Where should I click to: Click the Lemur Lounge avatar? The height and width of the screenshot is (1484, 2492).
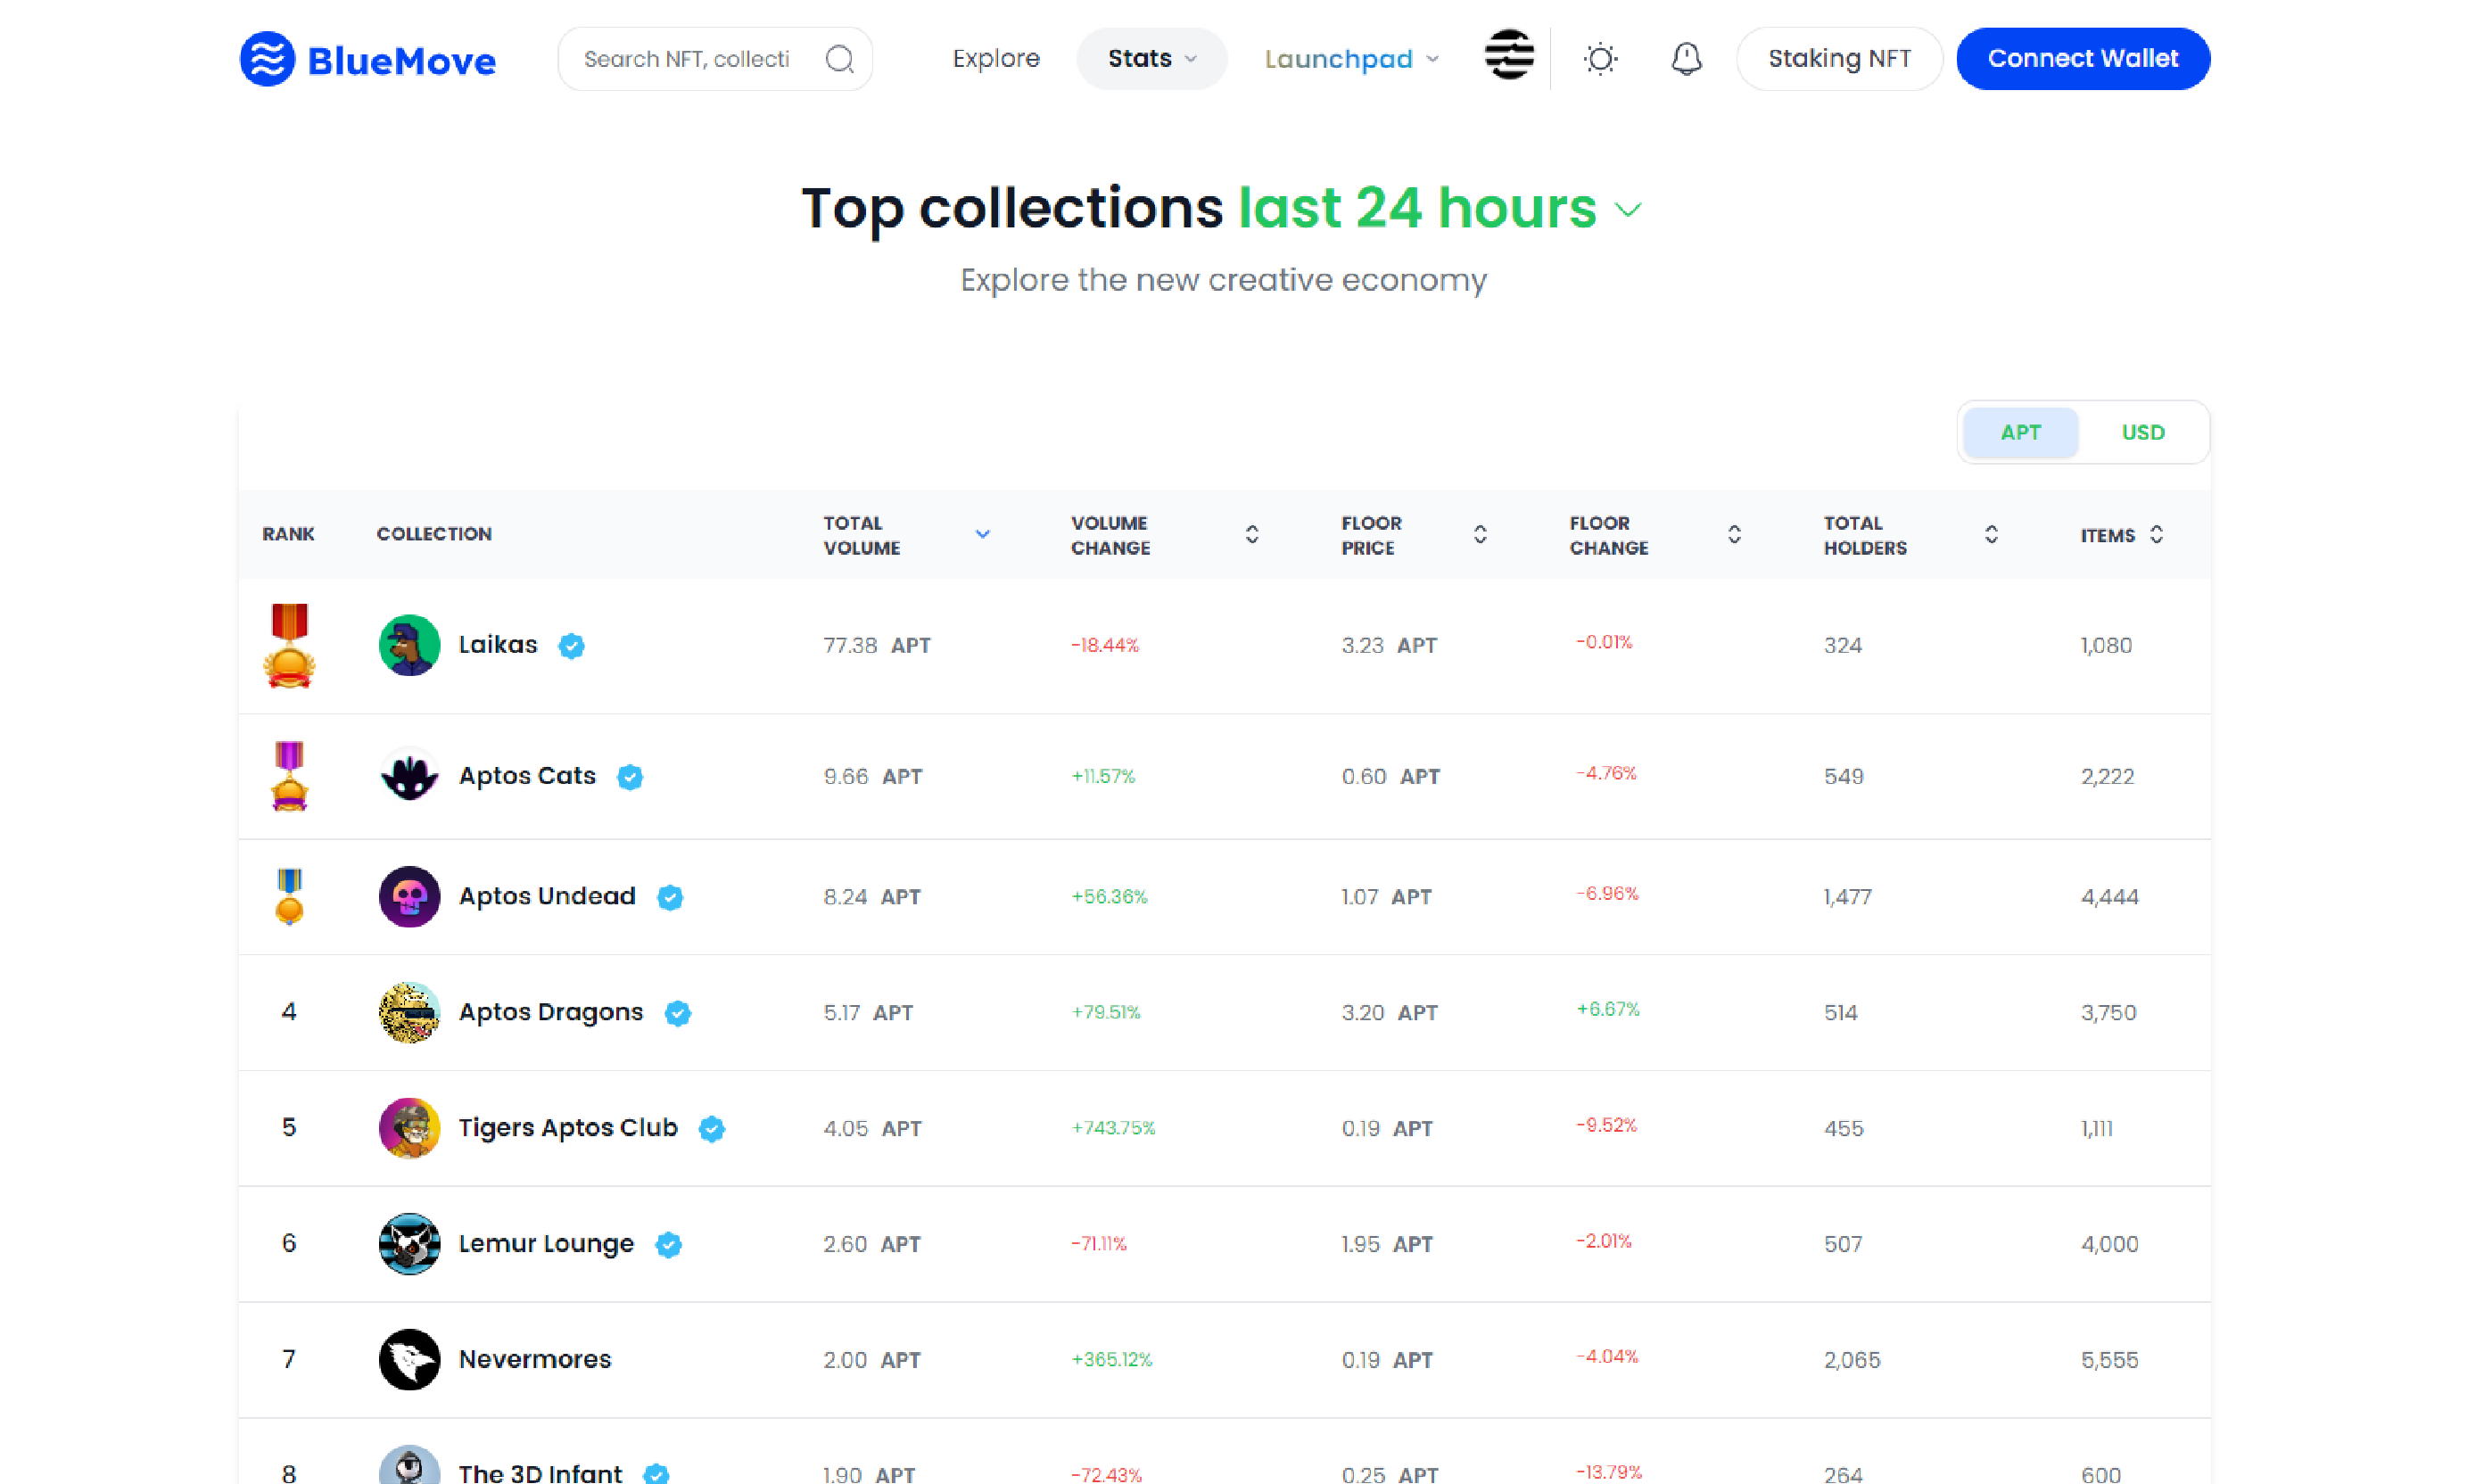(410, 1244)
